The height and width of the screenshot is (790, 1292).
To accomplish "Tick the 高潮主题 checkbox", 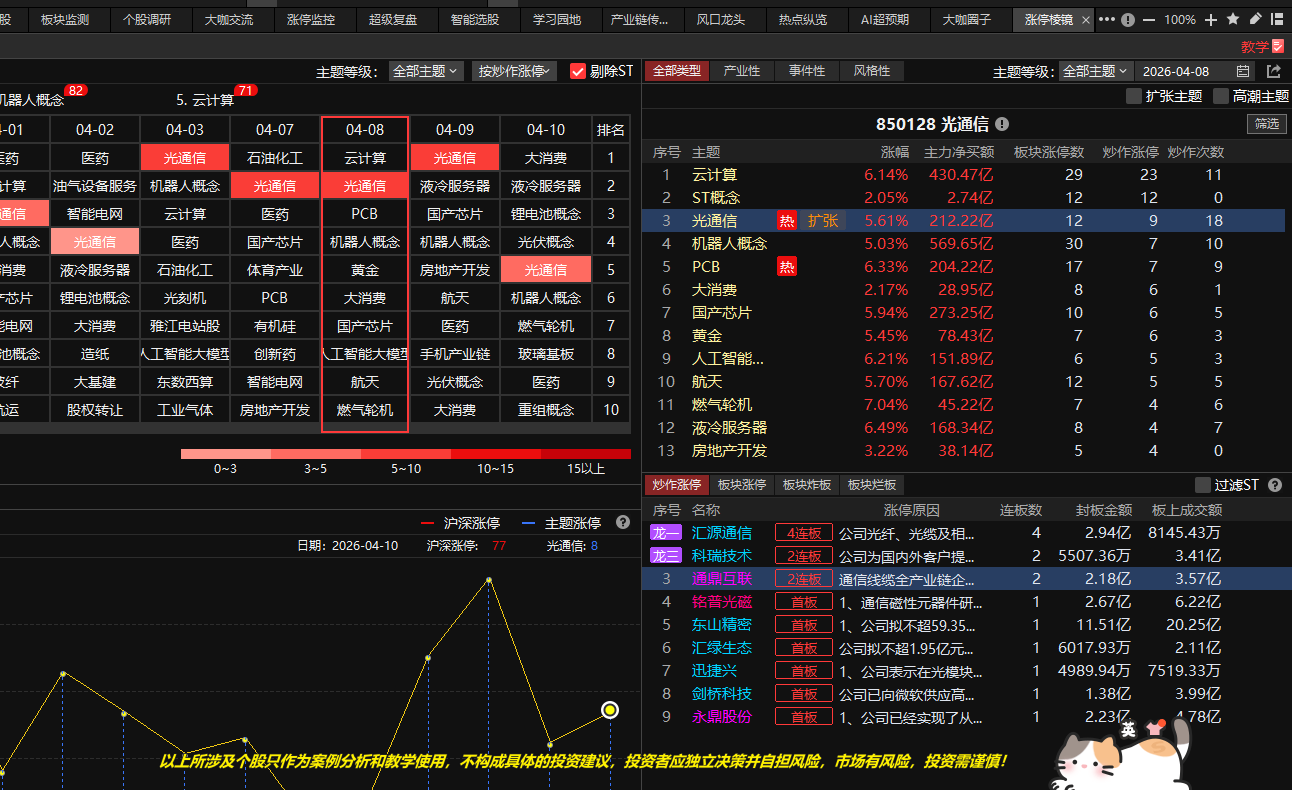I will point(1220,96).
